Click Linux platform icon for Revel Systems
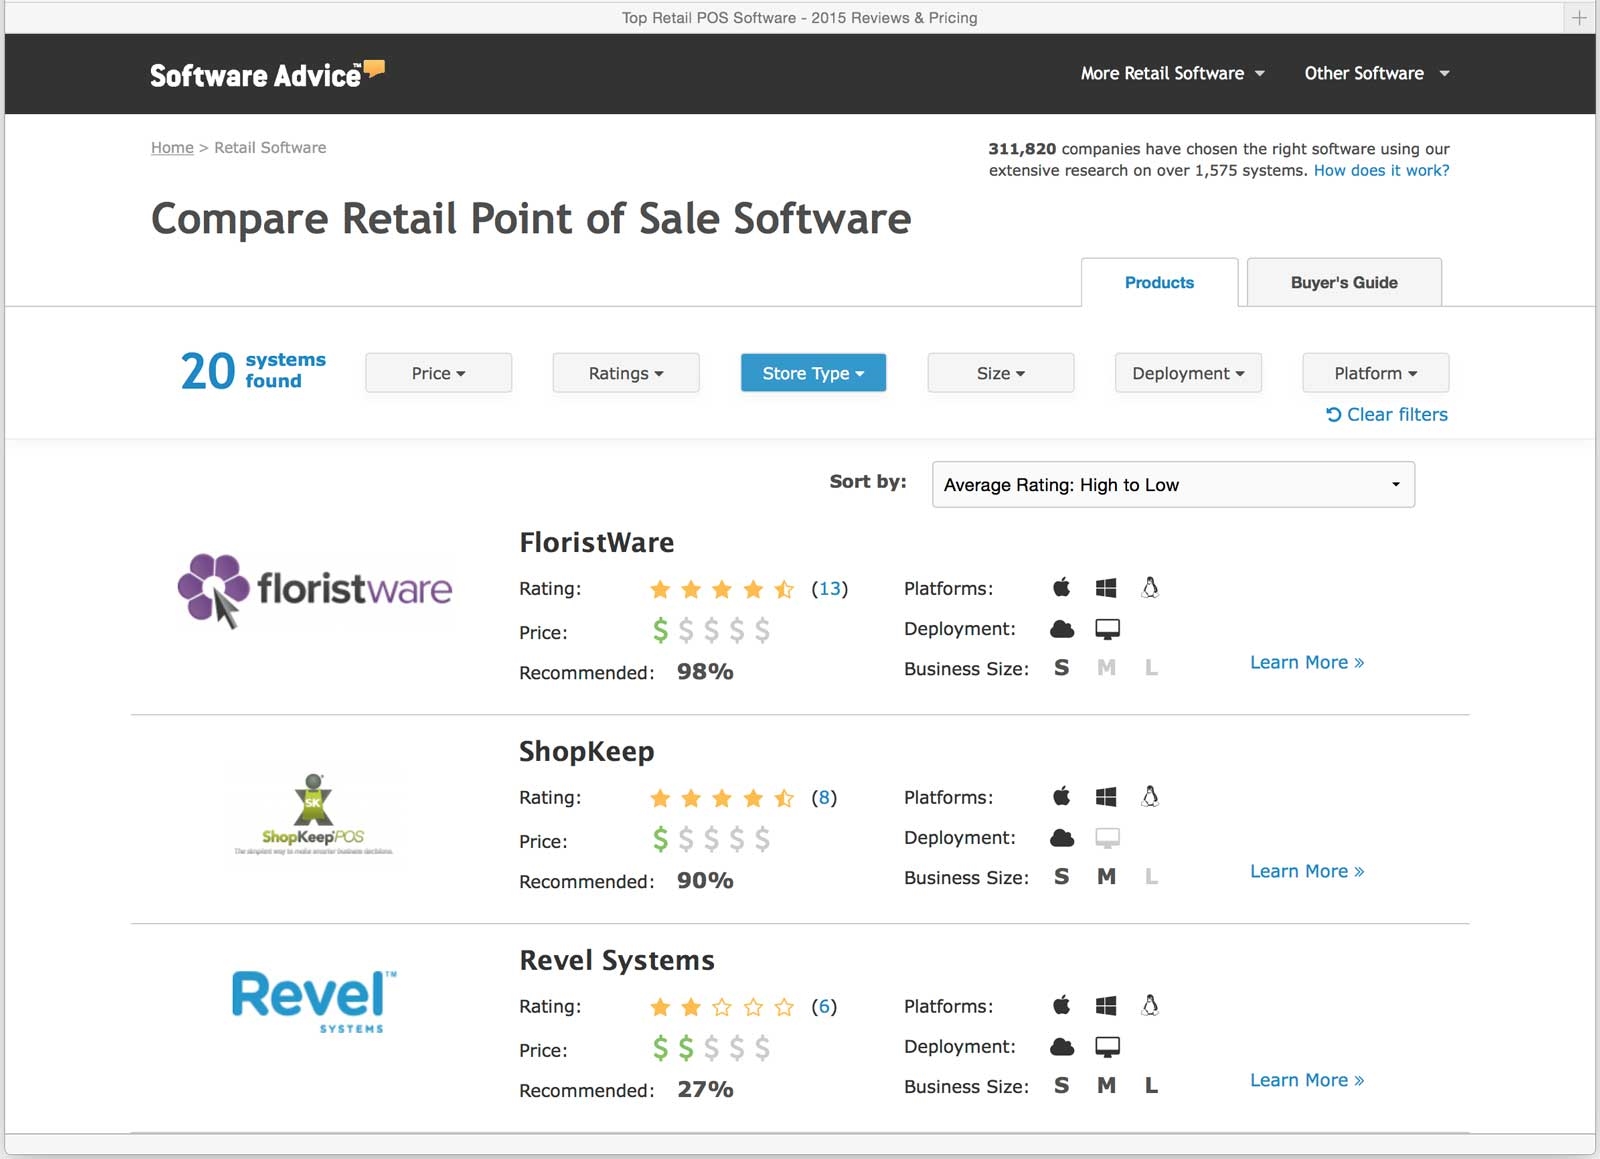 coord(1150,1005)
